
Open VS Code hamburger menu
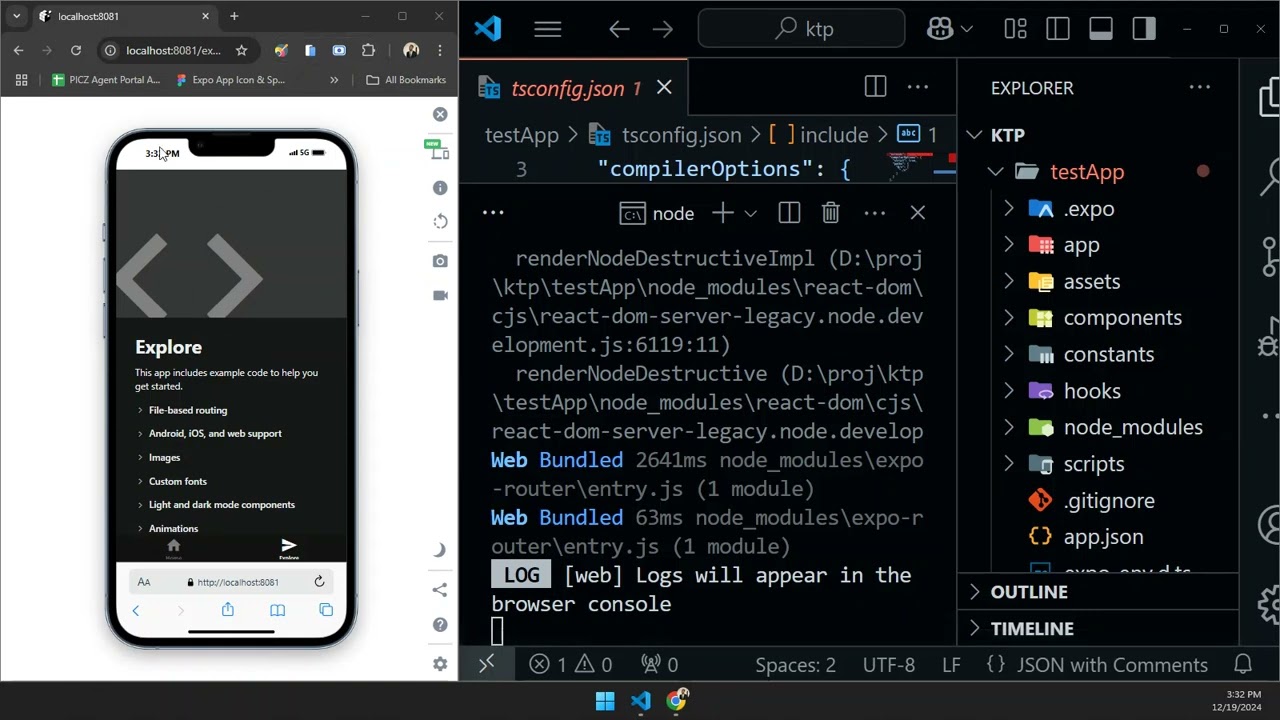(547, 29)
